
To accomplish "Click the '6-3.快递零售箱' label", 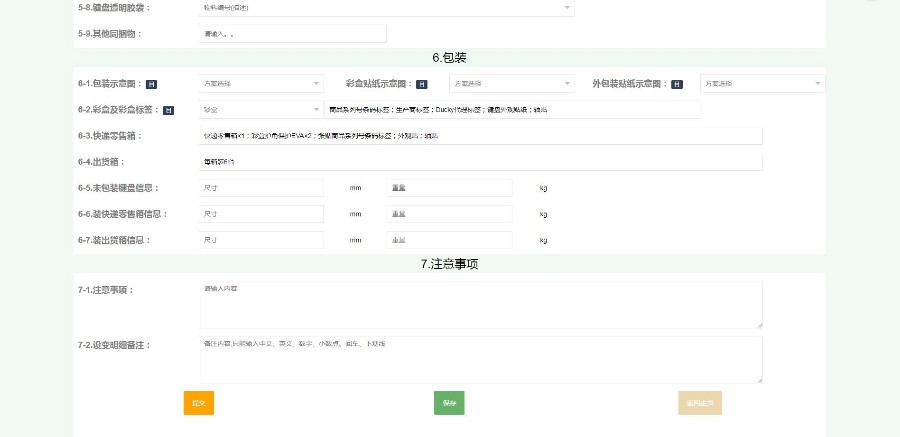I will (x=110, y=136).
